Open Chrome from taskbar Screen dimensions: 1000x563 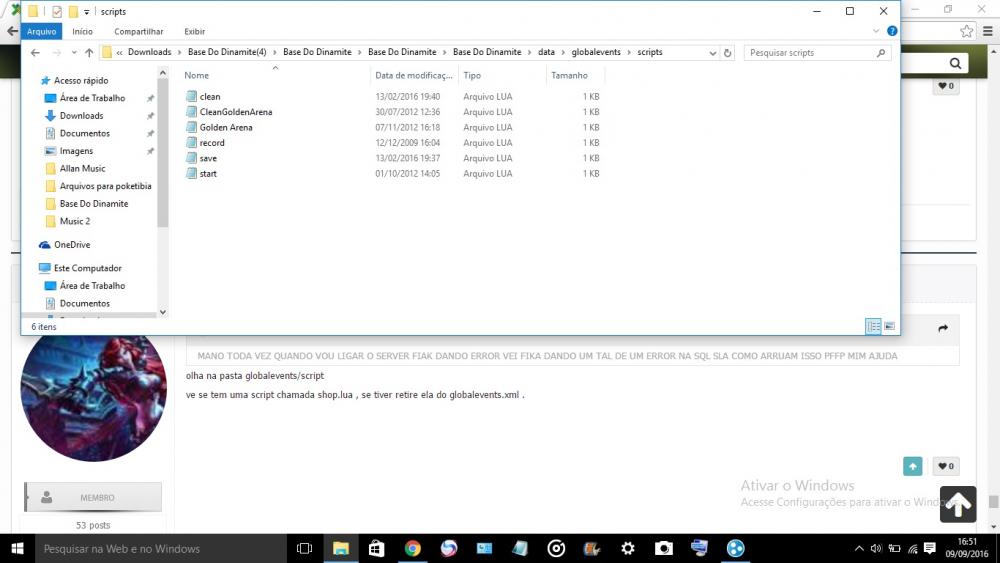click(x=413, y=548)
